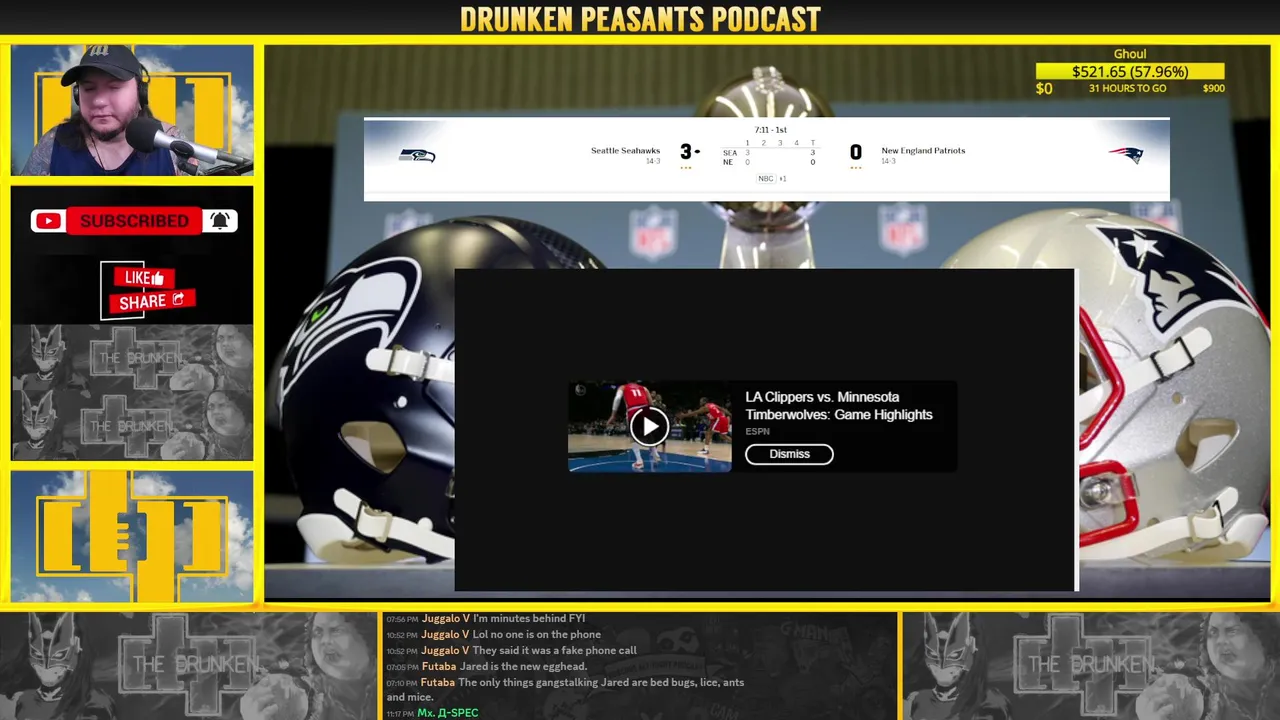
Task: Toggle the notification bell icon
Action: click(220, 221)
